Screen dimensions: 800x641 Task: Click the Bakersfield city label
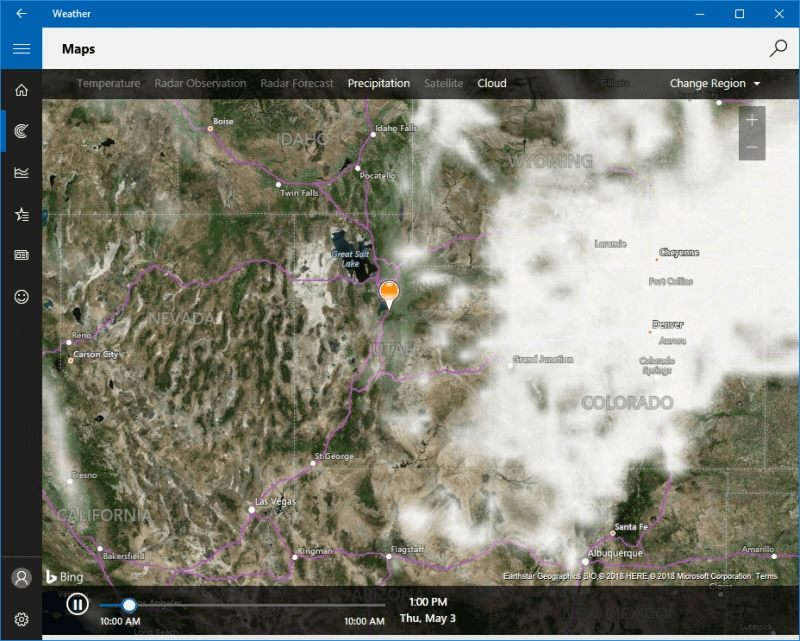(x=123, y=556)
